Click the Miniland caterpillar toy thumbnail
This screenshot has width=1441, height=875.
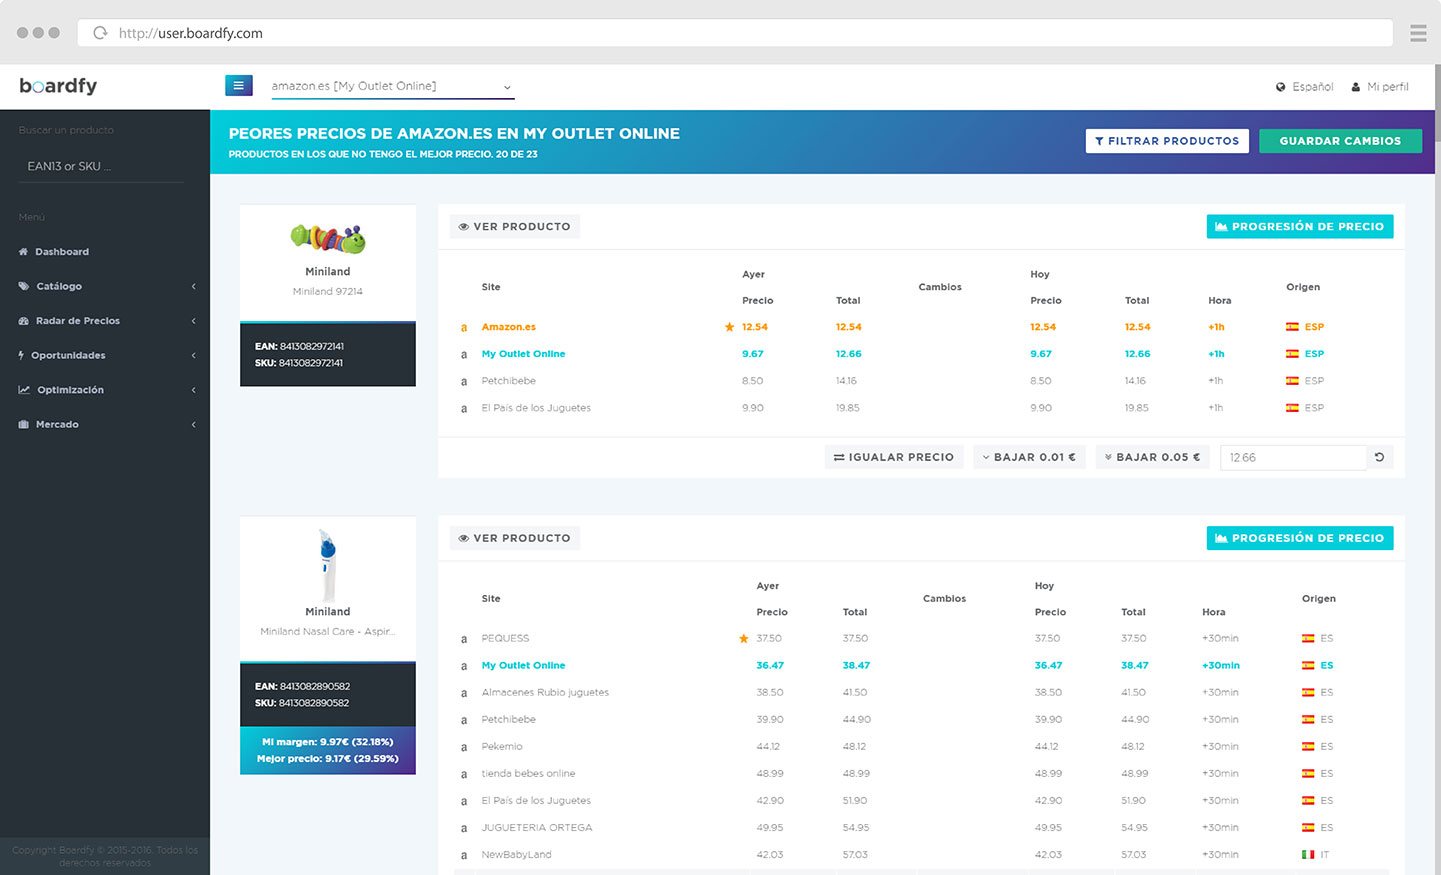(x=328, y=239)
